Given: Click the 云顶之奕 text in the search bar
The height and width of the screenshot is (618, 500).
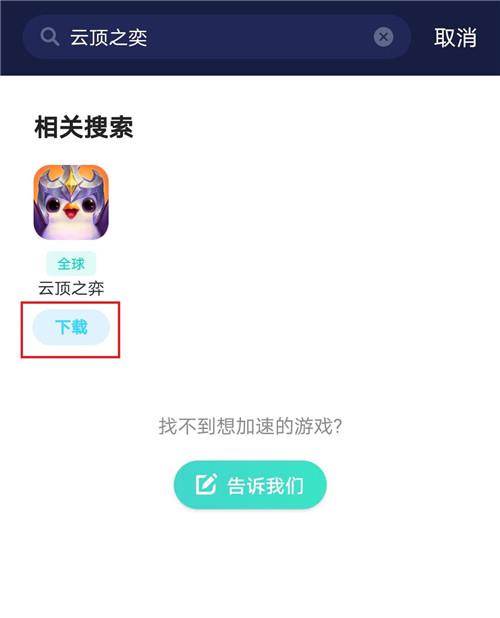Looking at the screenshot, I should (108, 38).
